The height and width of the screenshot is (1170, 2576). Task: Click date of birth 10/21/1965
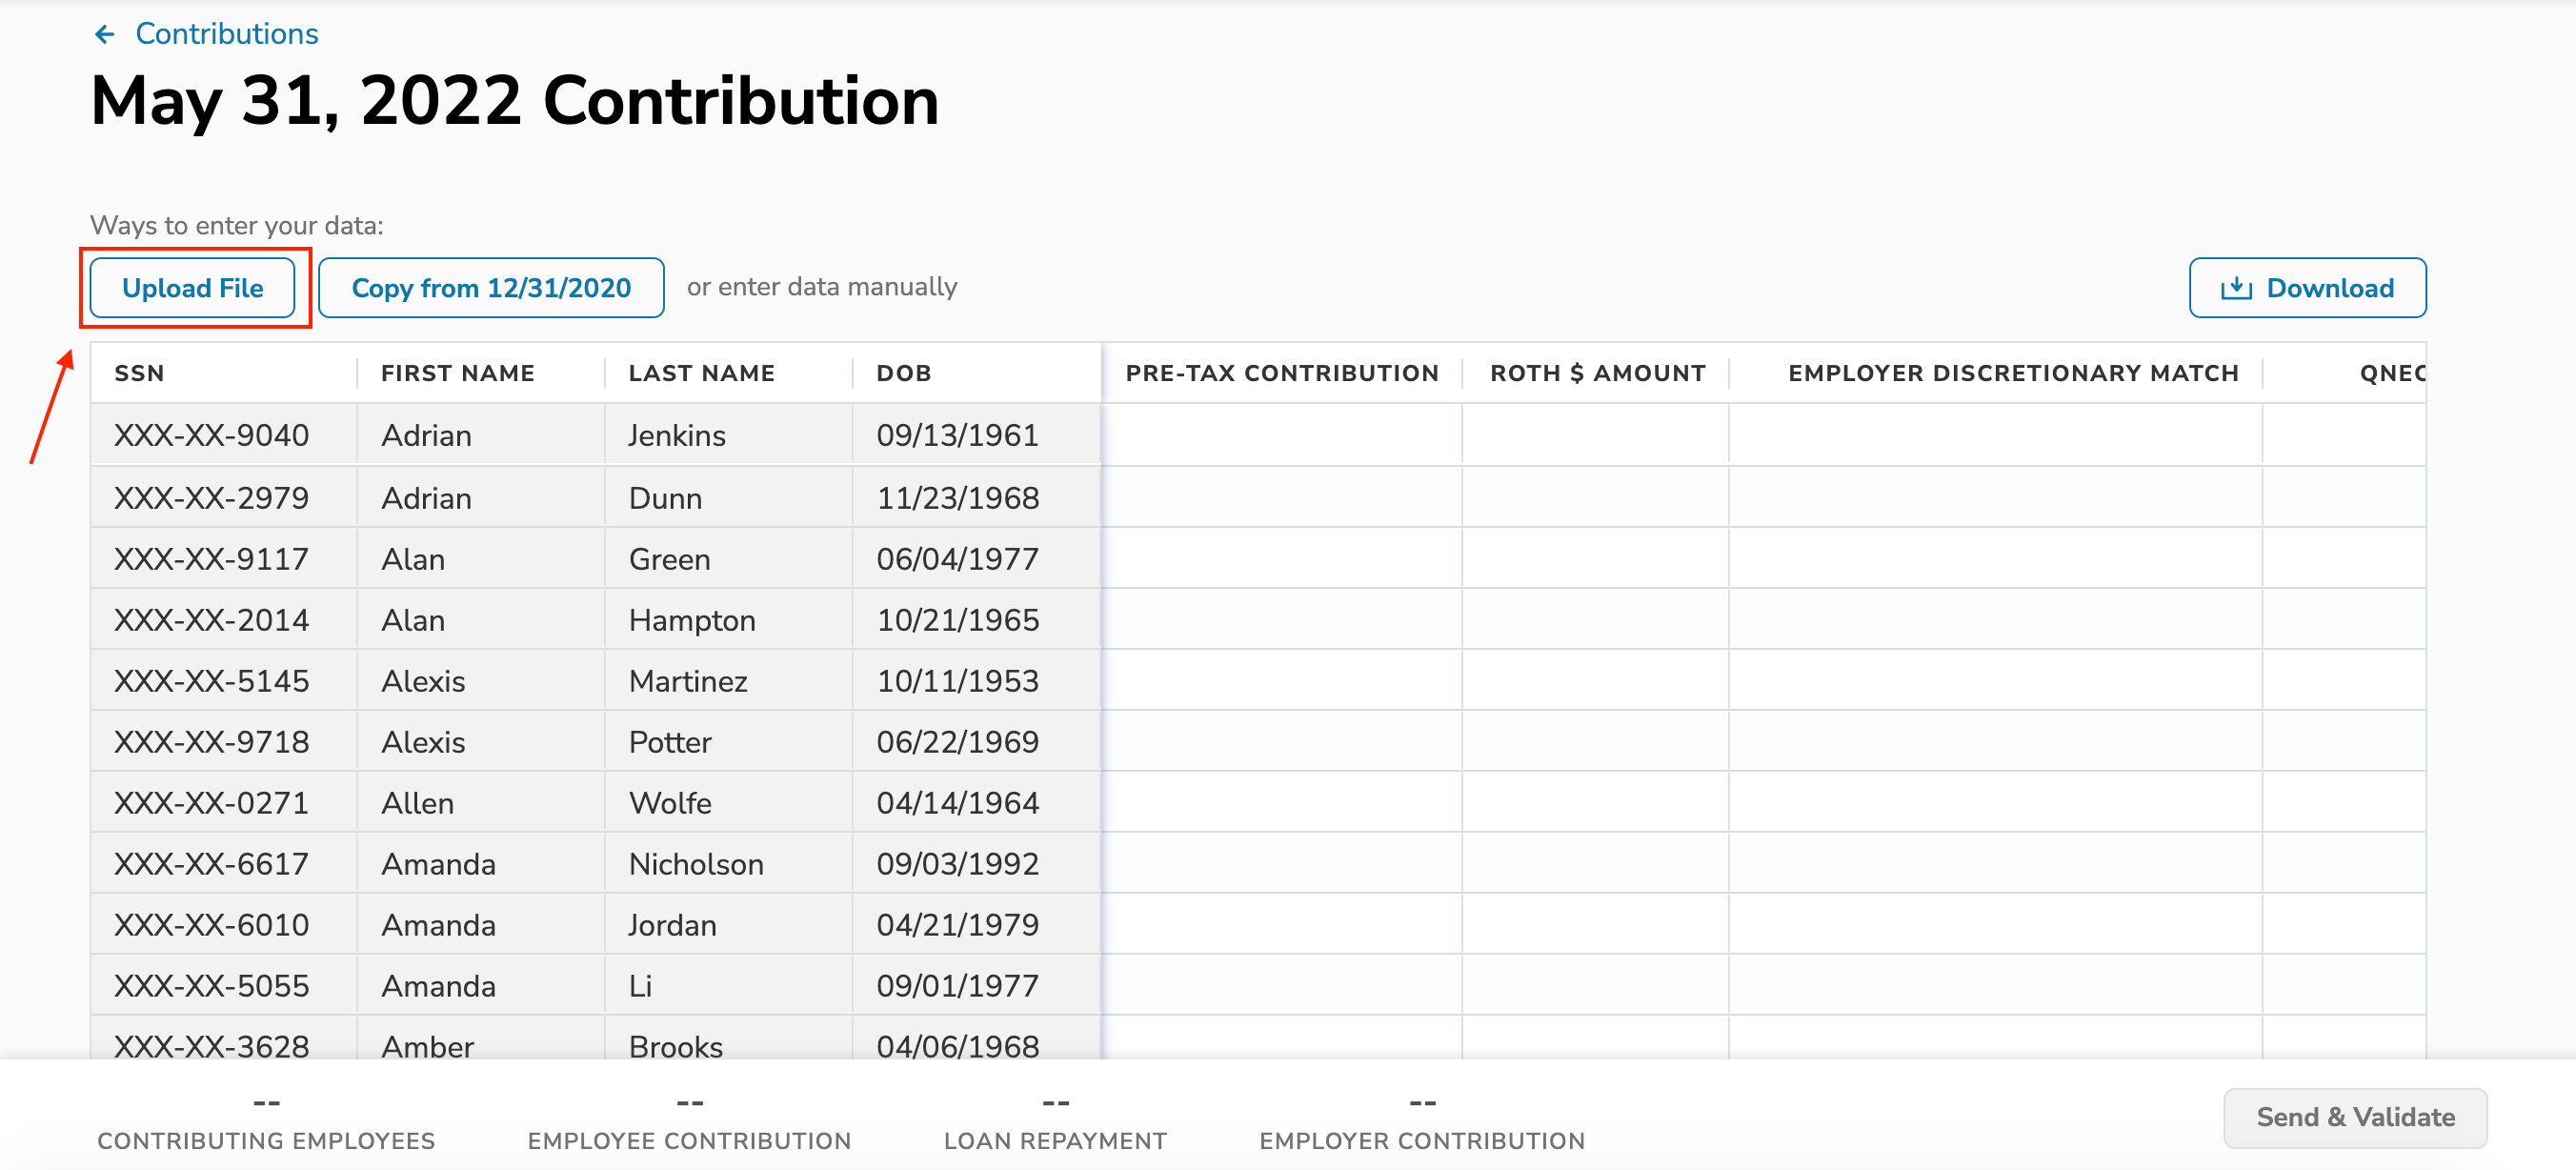(x=958, y=619)
